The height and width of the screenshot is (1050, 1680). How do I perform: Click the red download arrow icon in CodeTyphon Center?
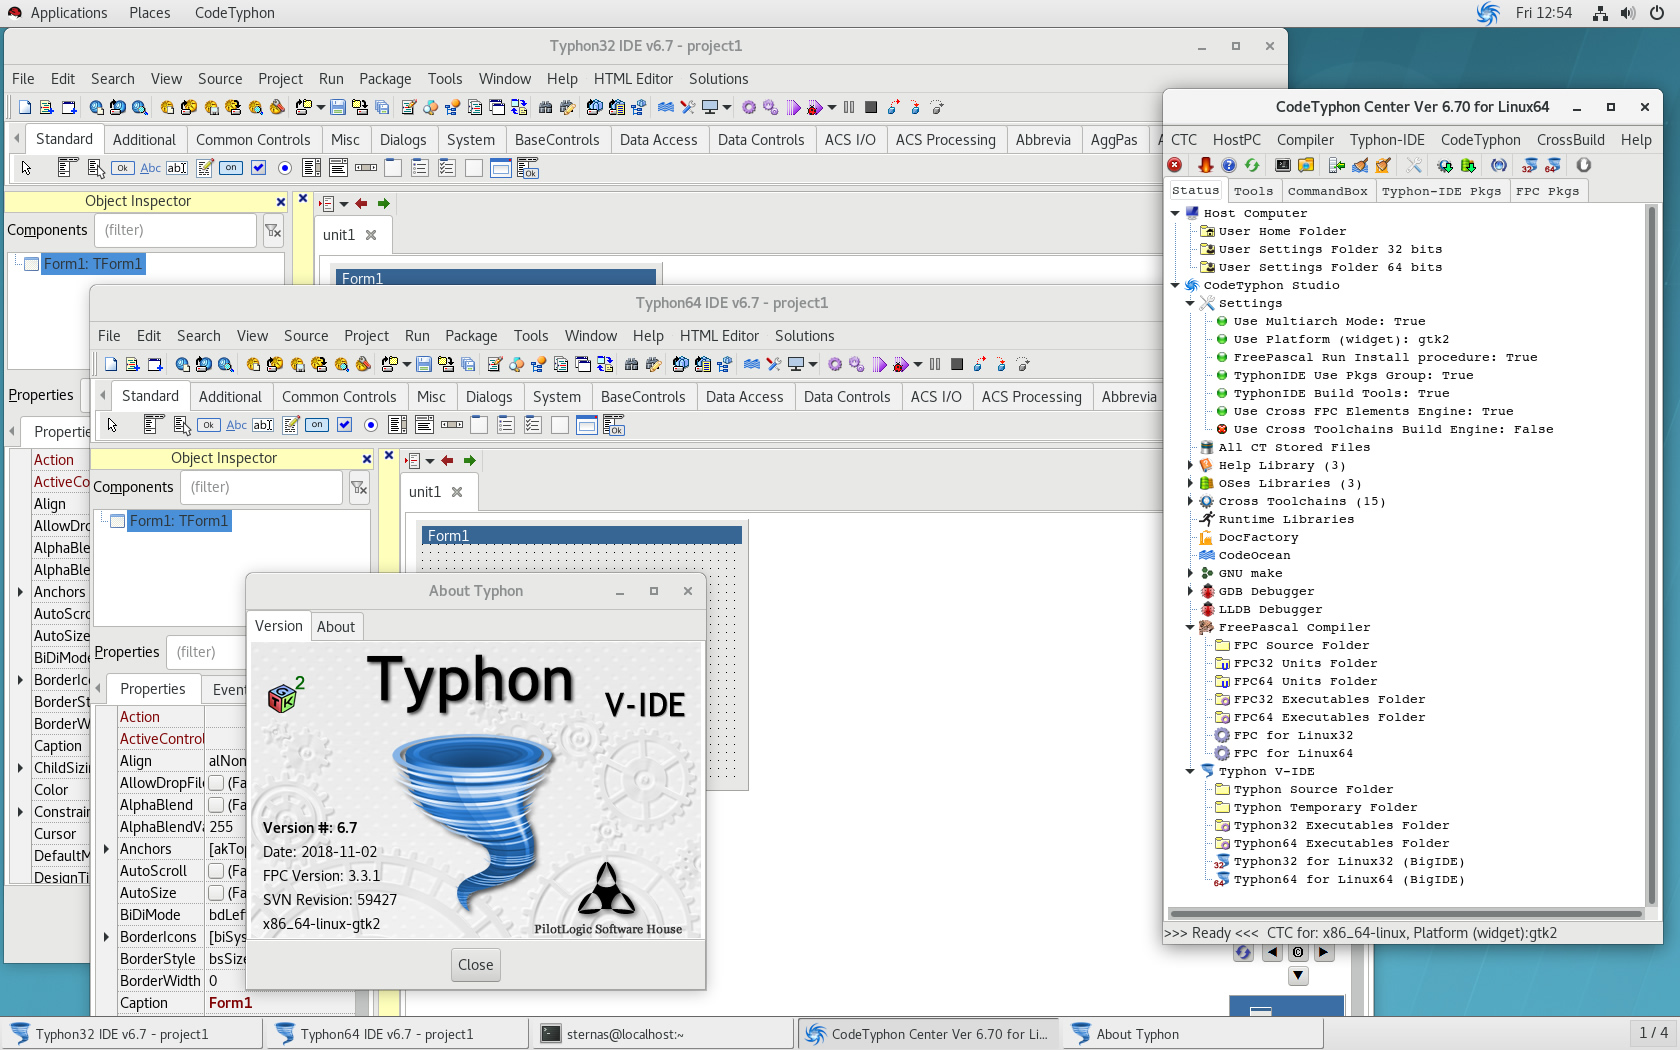click(1206, 166)
